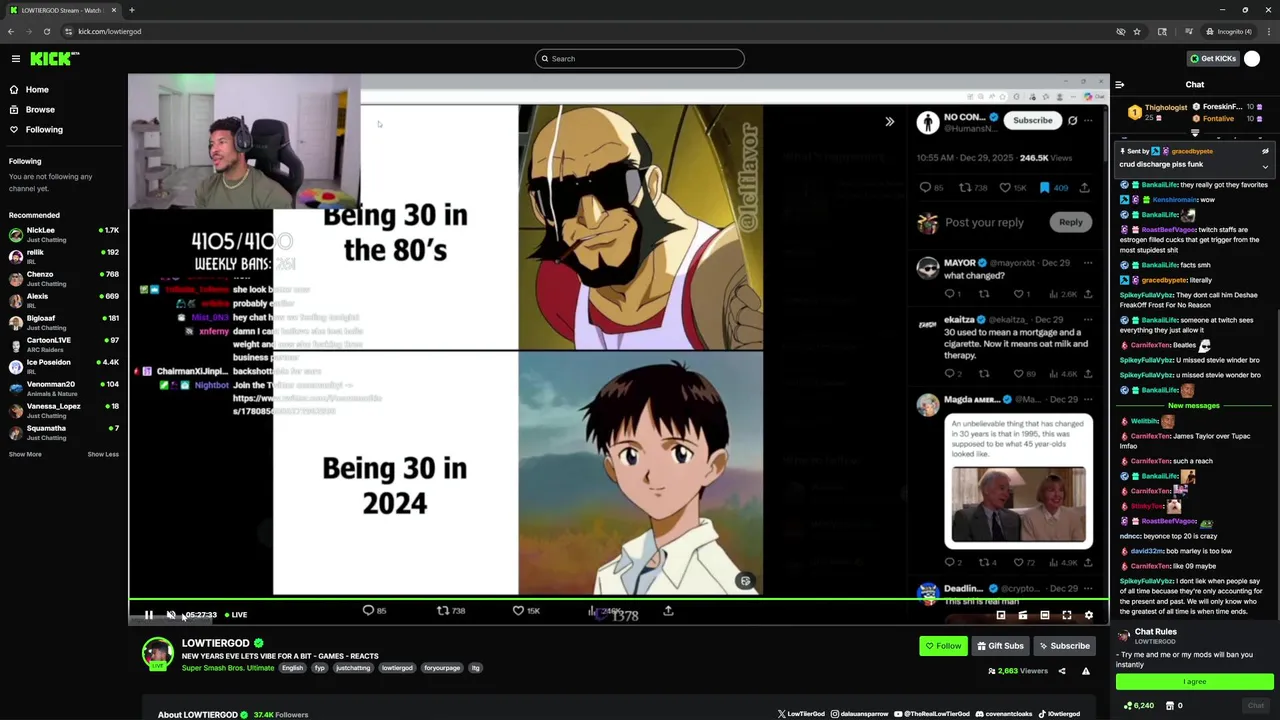Open the Chrome three-dot menu
The width and height of the screenshot is (1280, 720).
click(x=1268, y=31)
